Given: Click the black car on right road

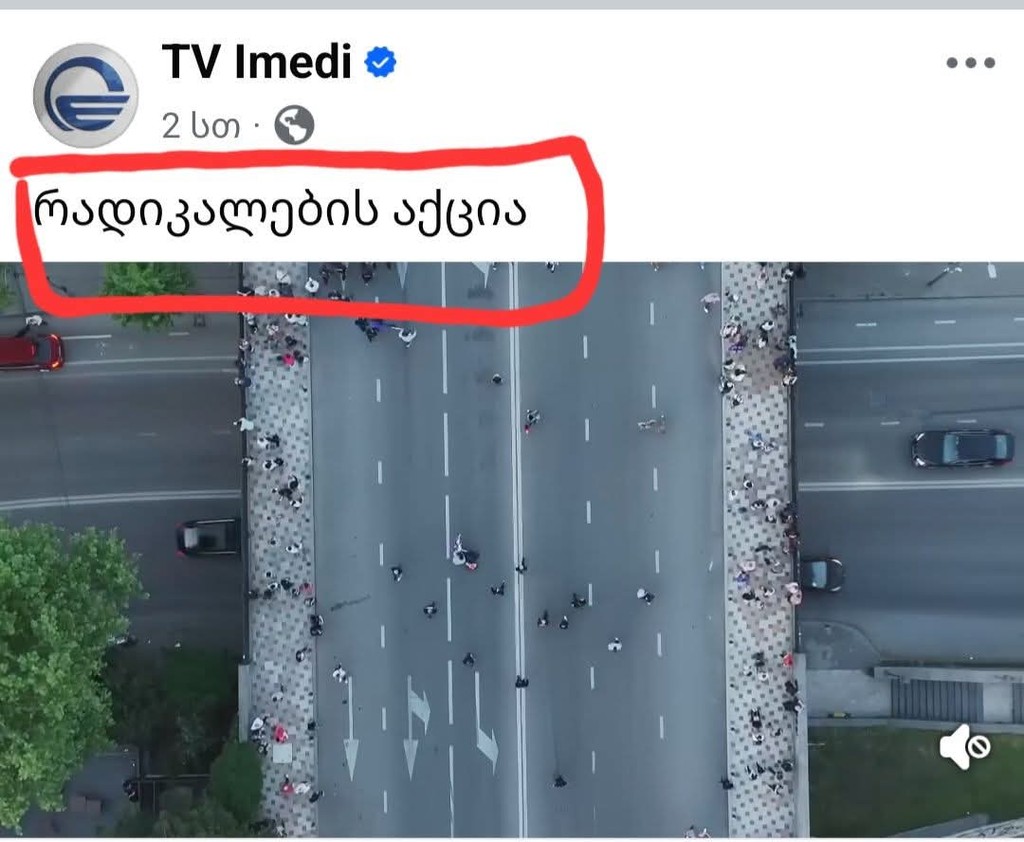Looking at the screenshot, I should point(963,448).
